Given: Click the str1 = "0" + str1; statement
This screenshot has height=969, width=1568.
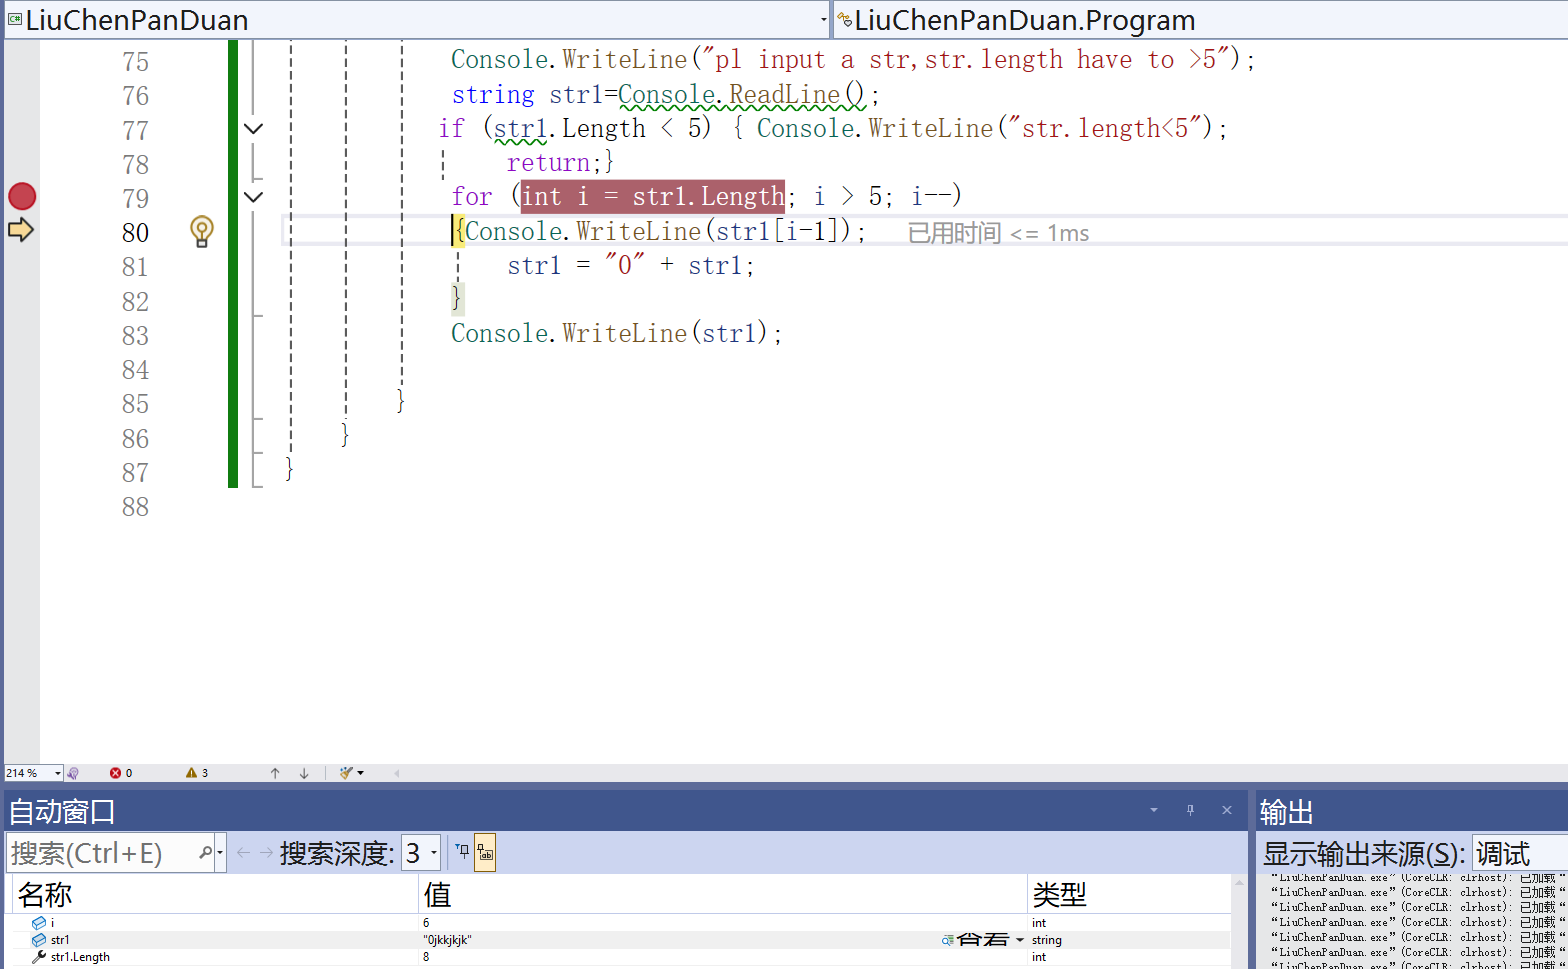Looking at the screenshot, I should click(630, 265).
